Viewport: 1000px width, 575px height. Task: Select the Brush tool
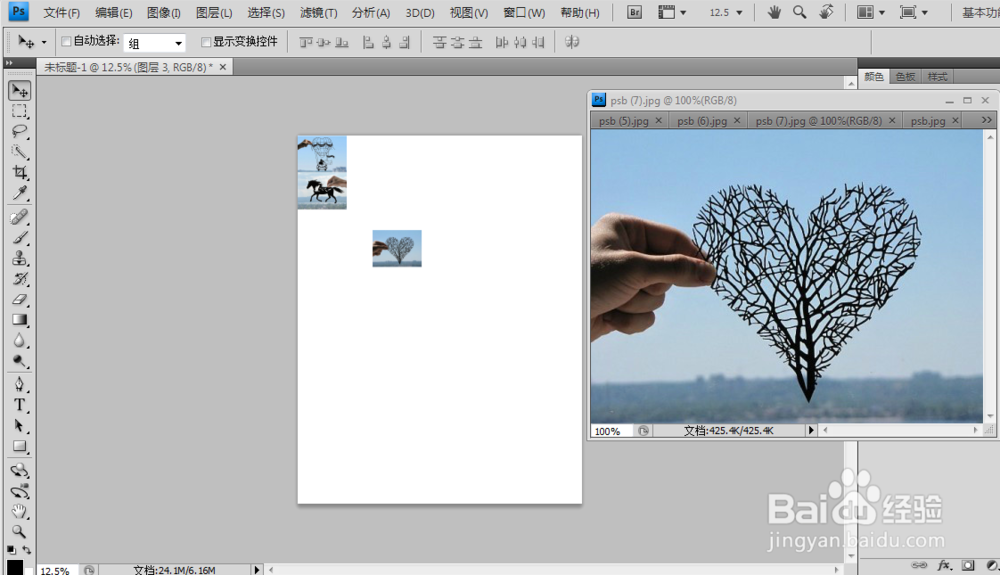click(x=20, y=238)
